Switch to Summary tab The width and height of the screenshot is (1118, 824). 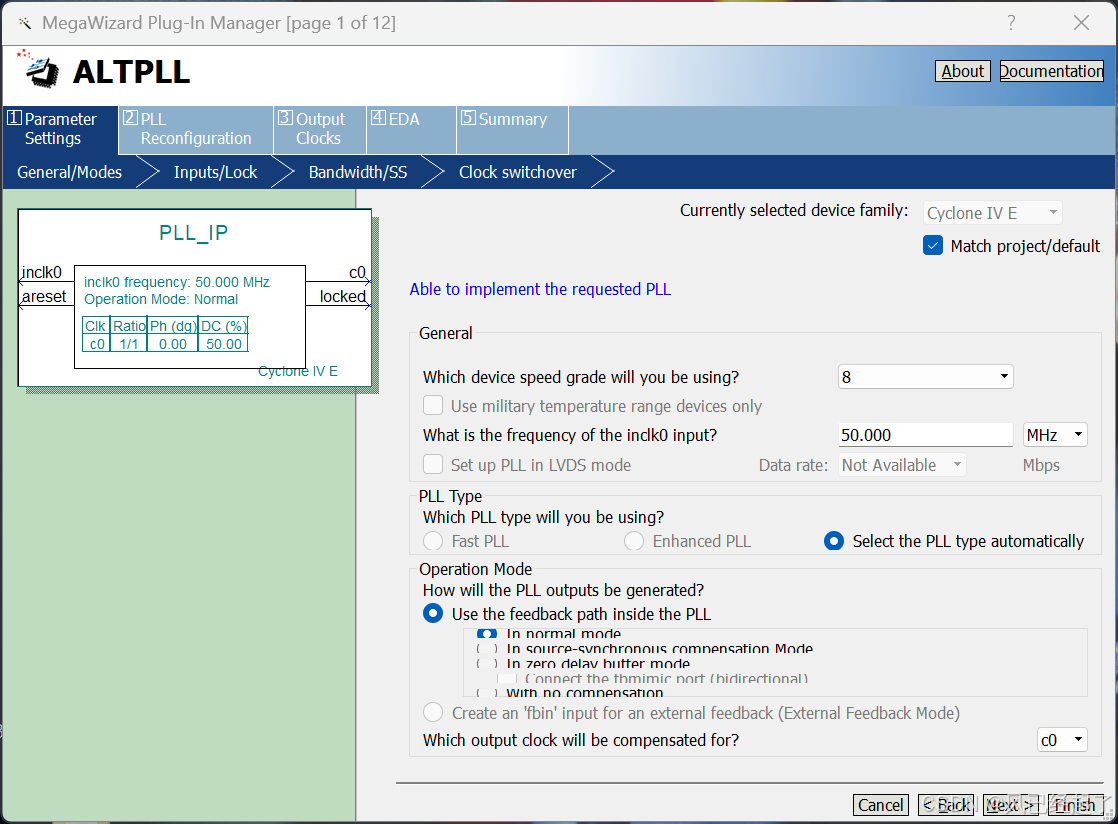[x=512, y=129]
